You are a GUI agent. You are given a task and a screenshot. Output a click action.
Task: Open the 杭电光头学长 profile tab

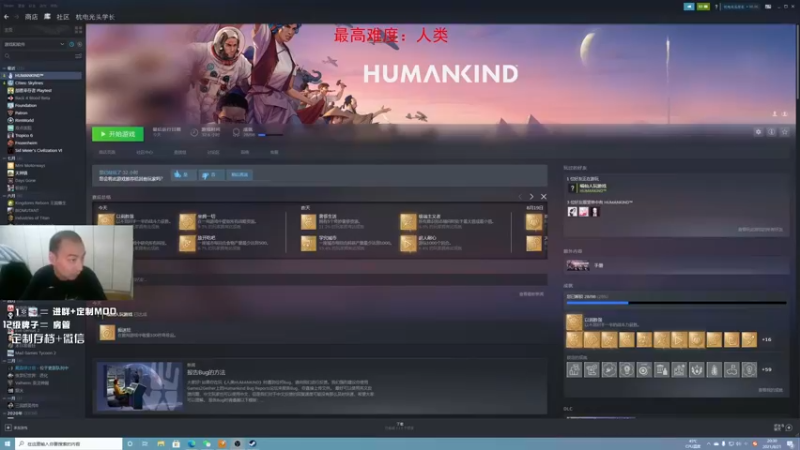click(95, 17)
